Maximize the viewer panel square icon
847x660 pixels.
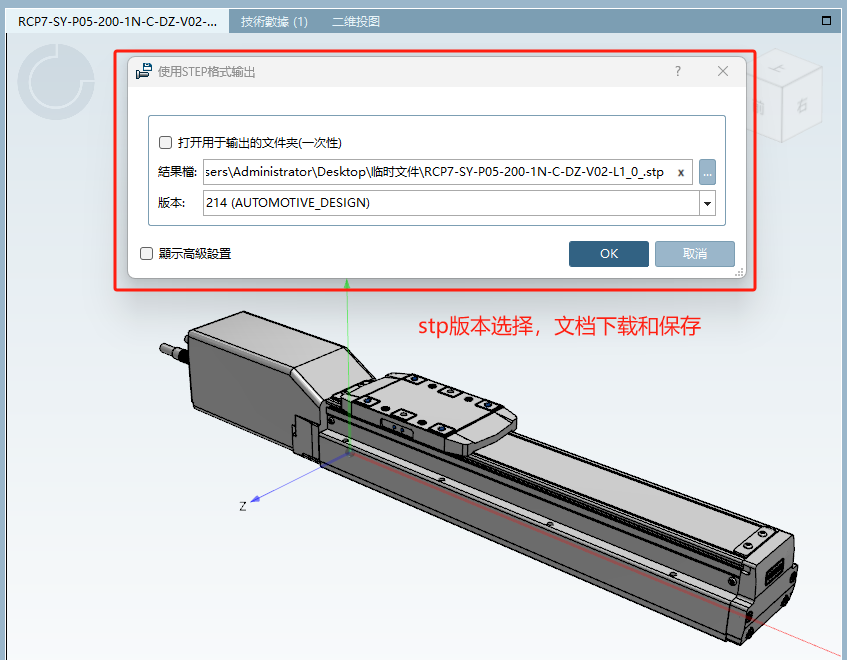tap(826, 21)
